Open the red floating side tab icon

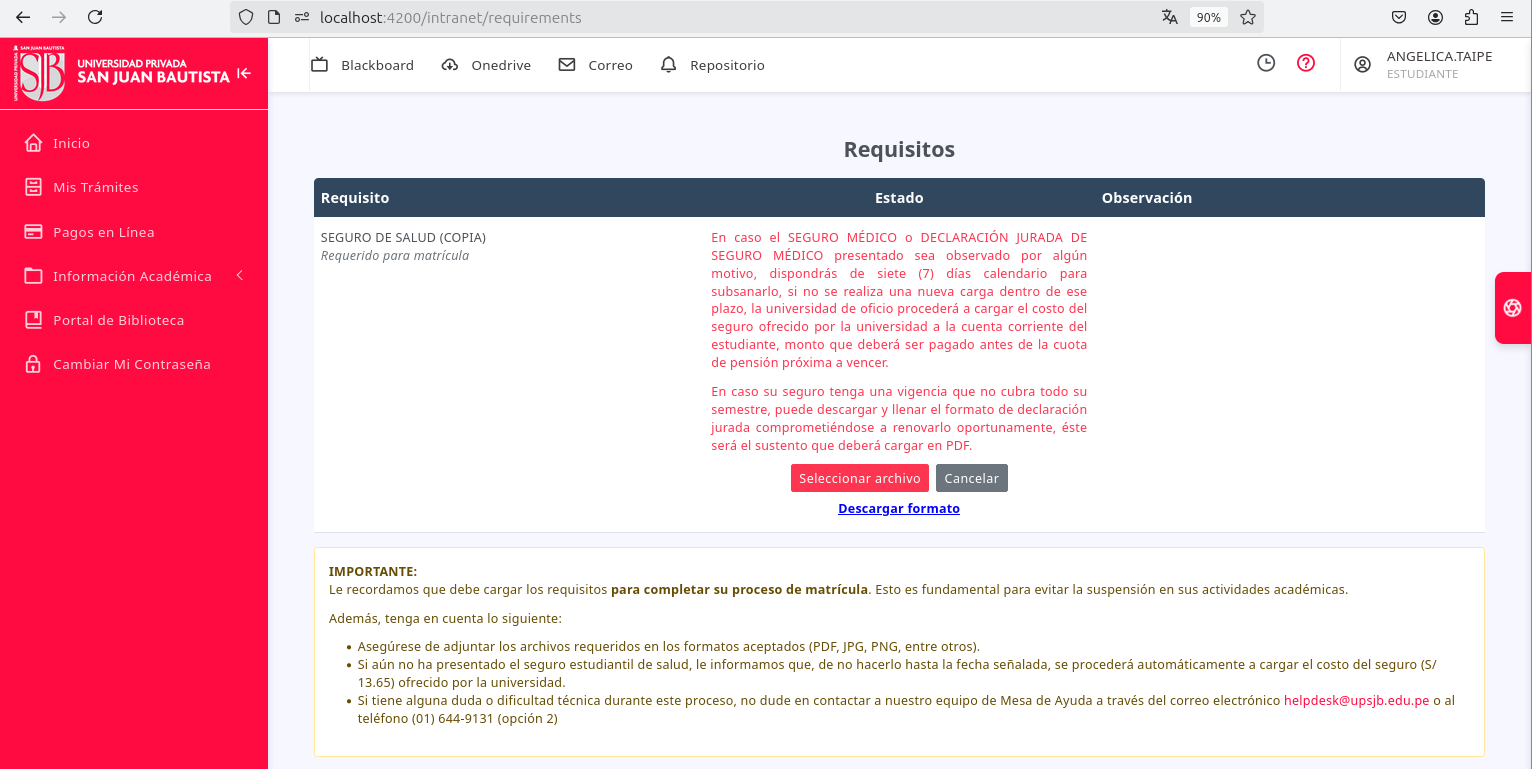pyautogui.click(x=1512, y=308)
